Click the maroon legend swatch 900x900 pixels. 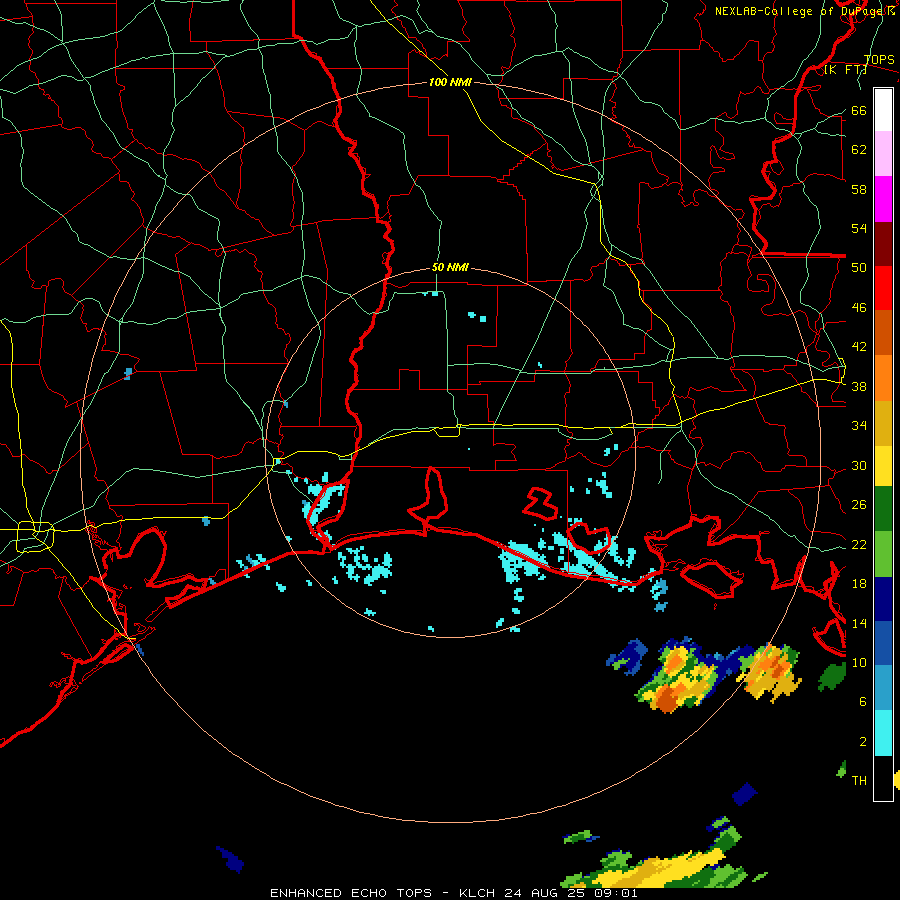pyautogui.click(x=883, y=244)
